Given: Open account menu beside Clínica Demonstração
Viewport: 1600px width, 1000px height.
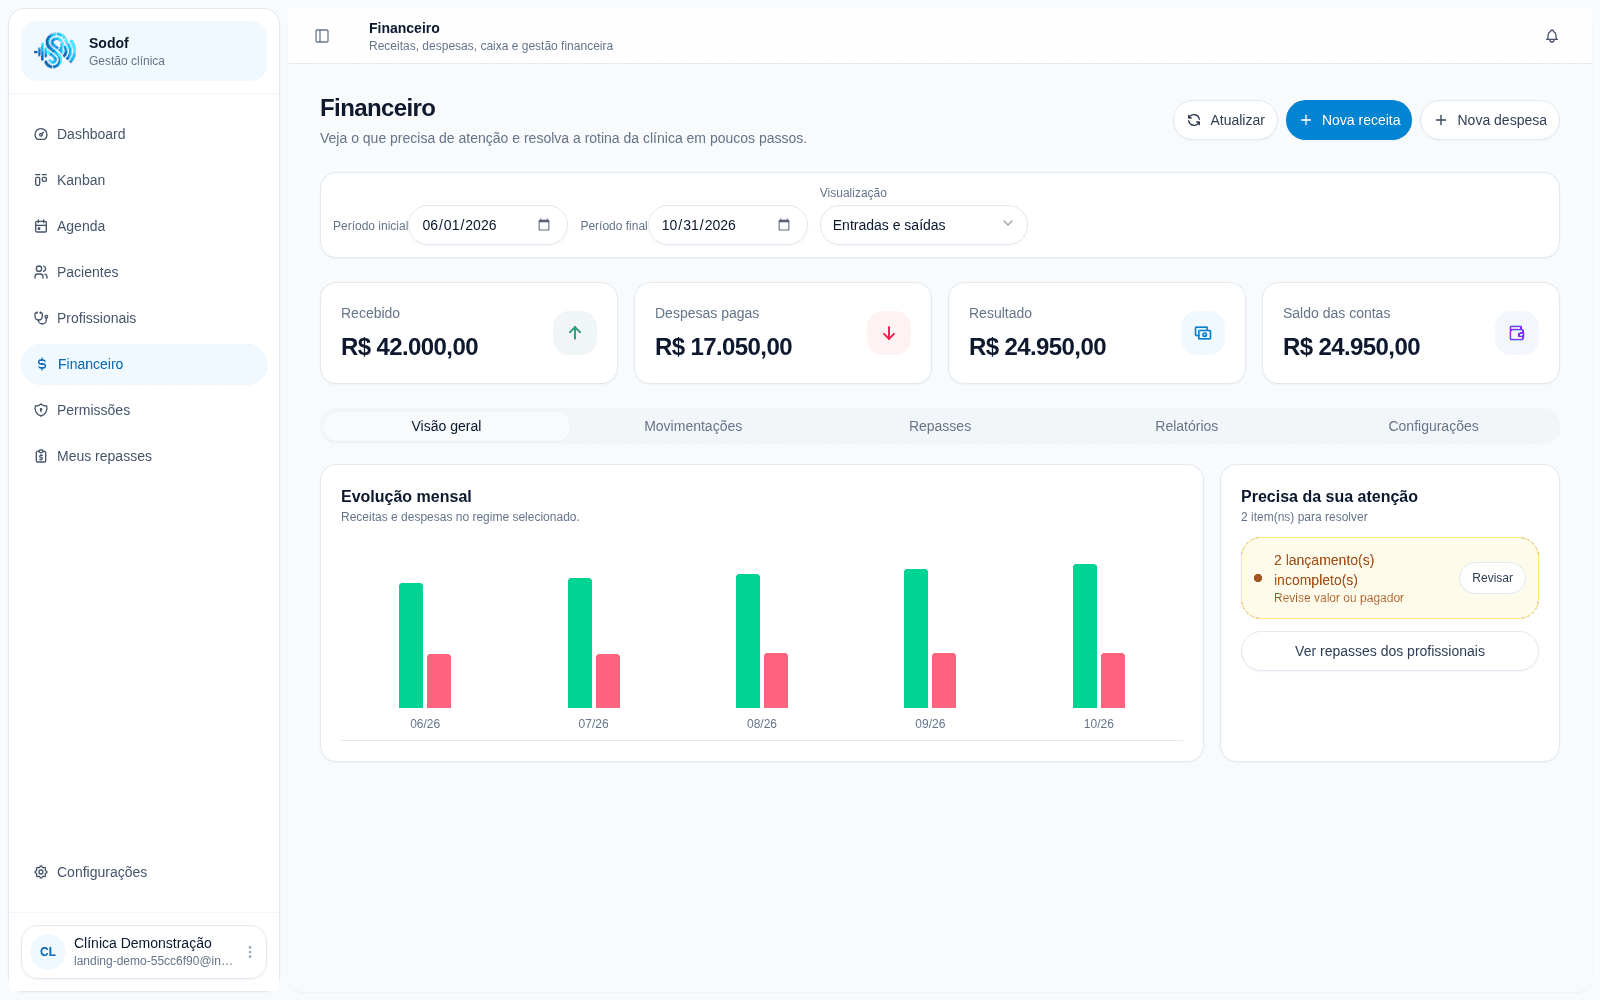Looking at the screenshot, I should click(x=250, y=952).
